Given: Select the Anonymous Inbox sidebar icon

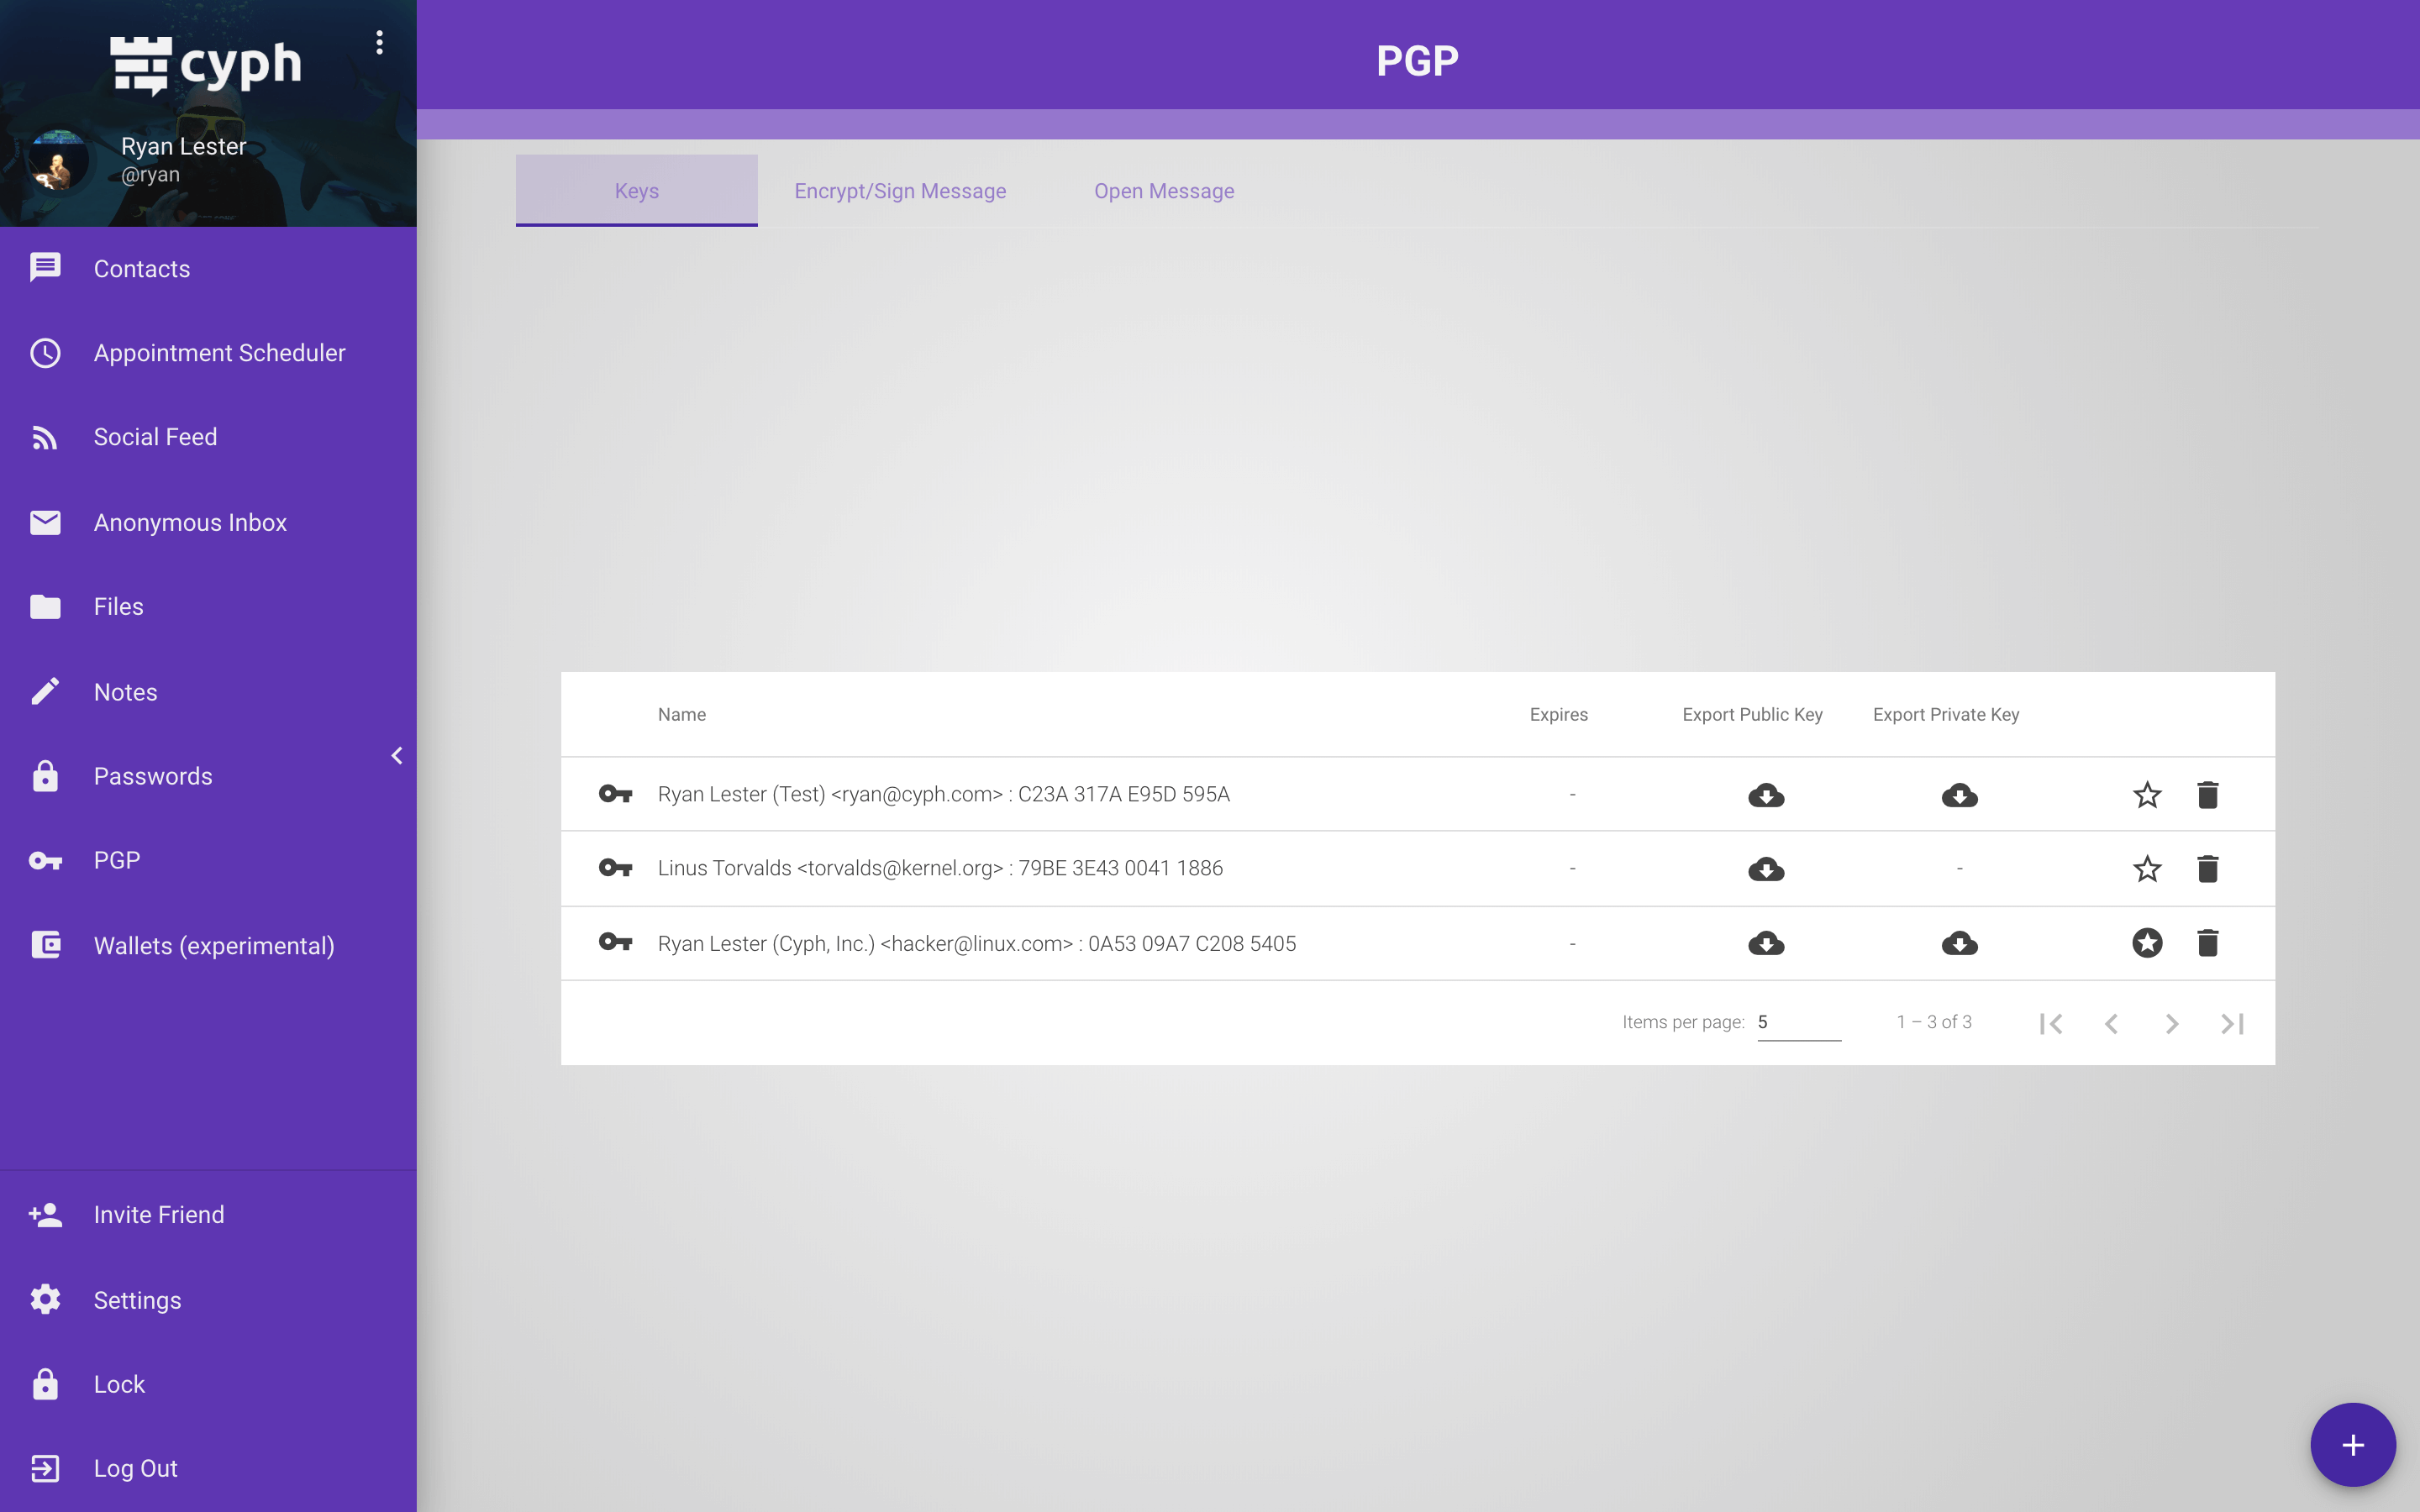Looking at the screenshot, I should 45,522.
